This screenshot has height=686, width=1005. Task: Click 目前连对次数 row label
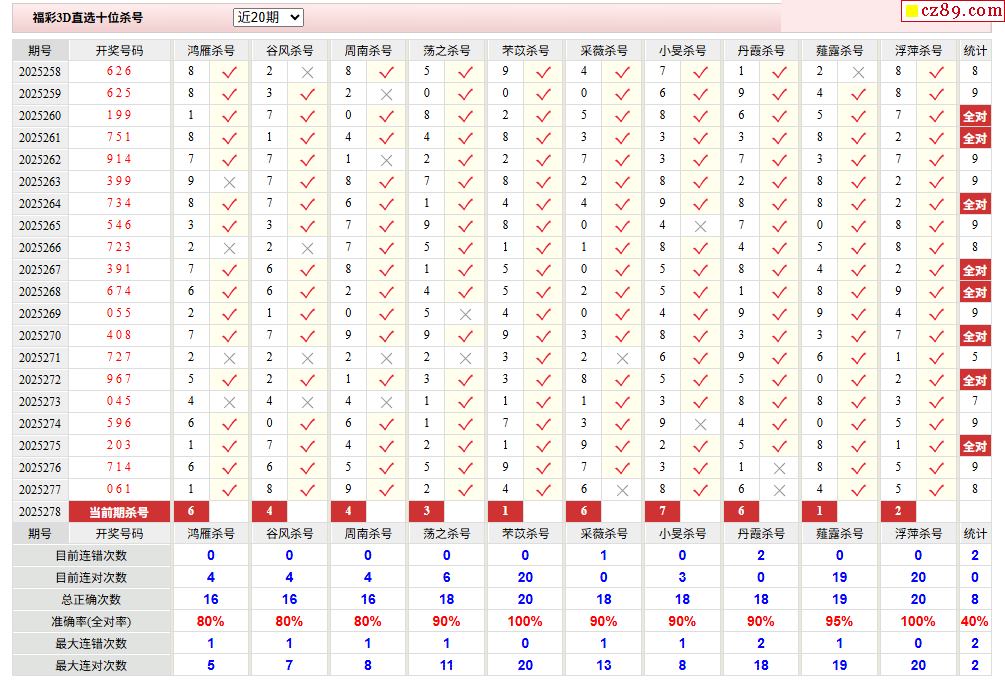(x=91, y=578)
